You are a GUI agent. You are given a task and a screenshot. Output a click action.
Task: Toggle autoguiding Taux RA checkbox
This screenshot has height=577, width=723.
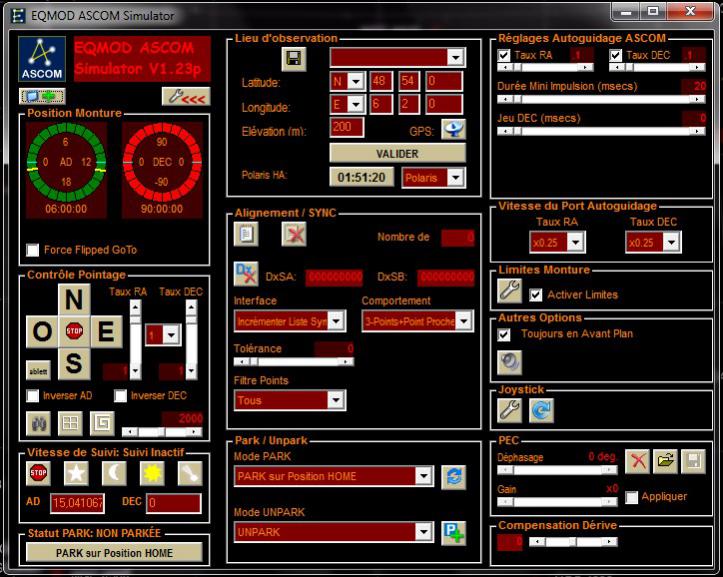click(504, 55)
